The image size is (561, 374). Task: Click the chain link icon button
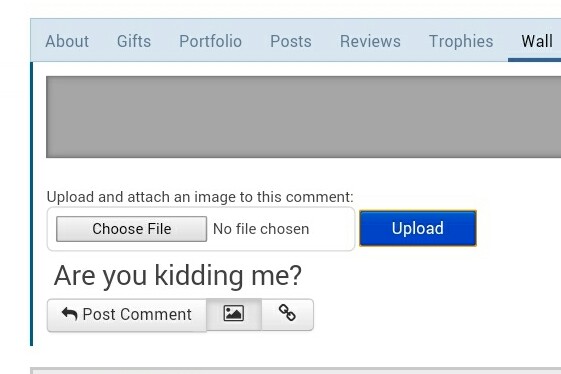click(x=287, y=314)
